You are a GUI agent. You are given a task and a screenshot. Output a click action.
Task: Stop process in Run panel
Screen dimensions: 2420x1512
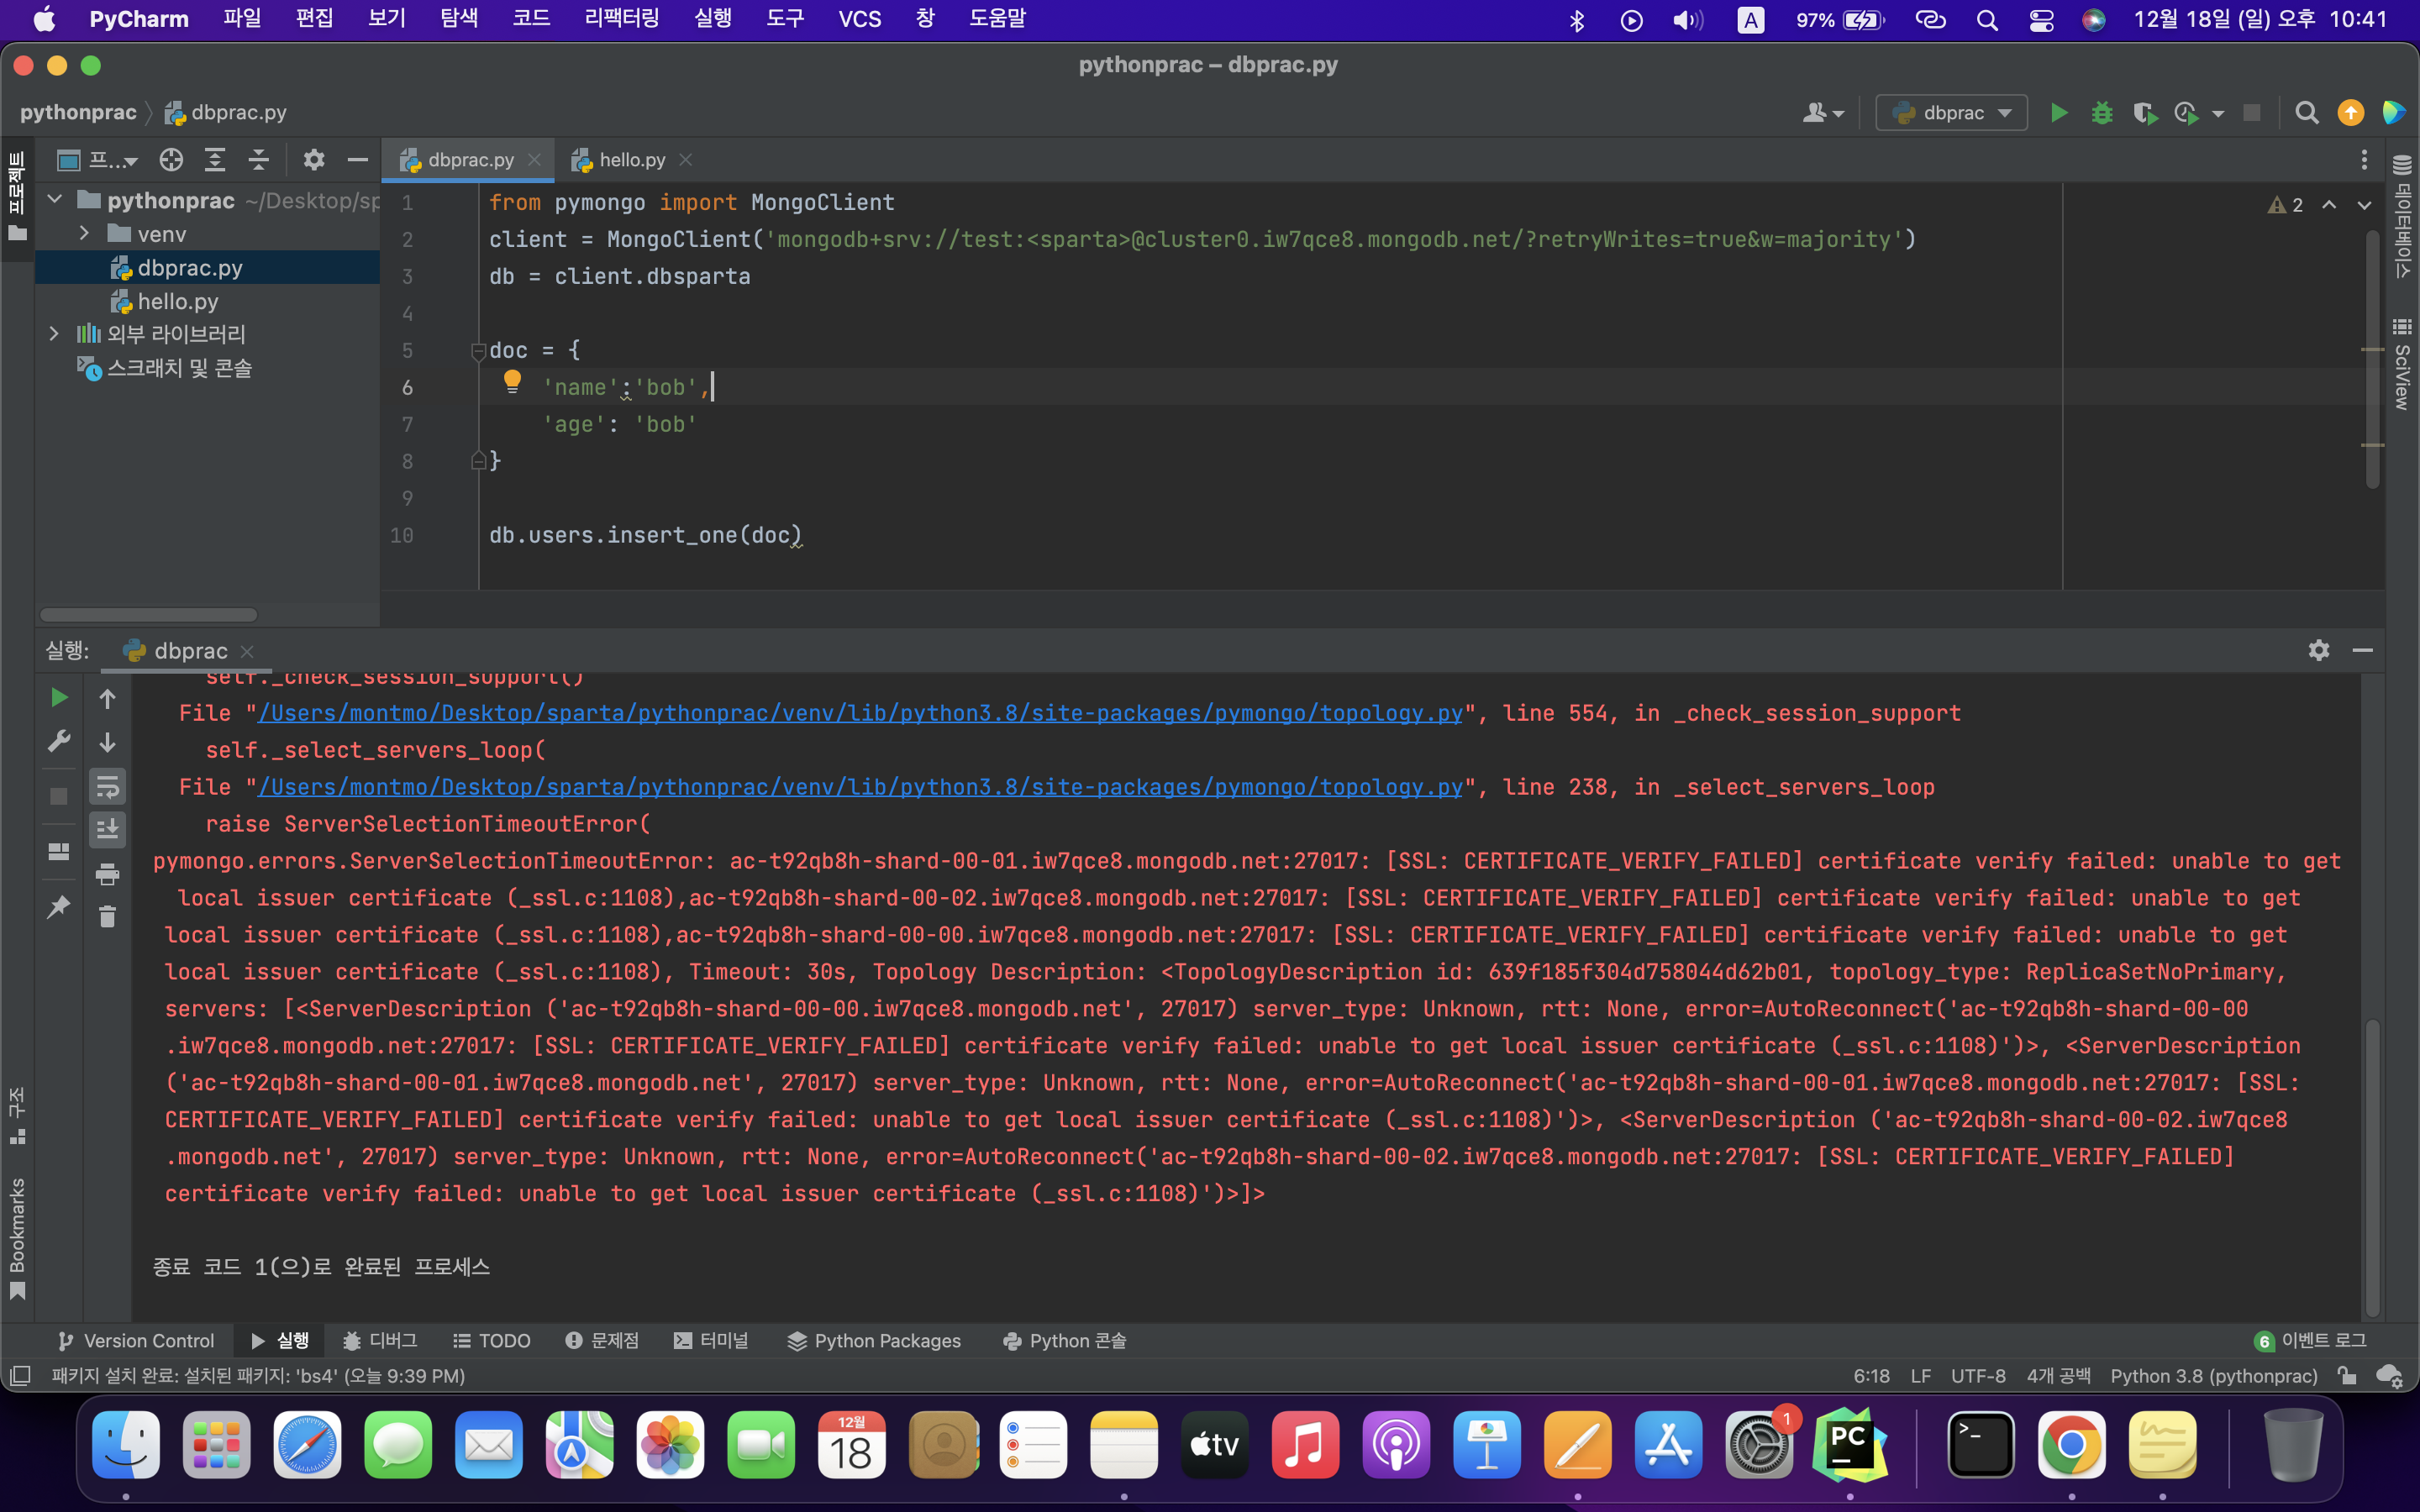[59, 796]
